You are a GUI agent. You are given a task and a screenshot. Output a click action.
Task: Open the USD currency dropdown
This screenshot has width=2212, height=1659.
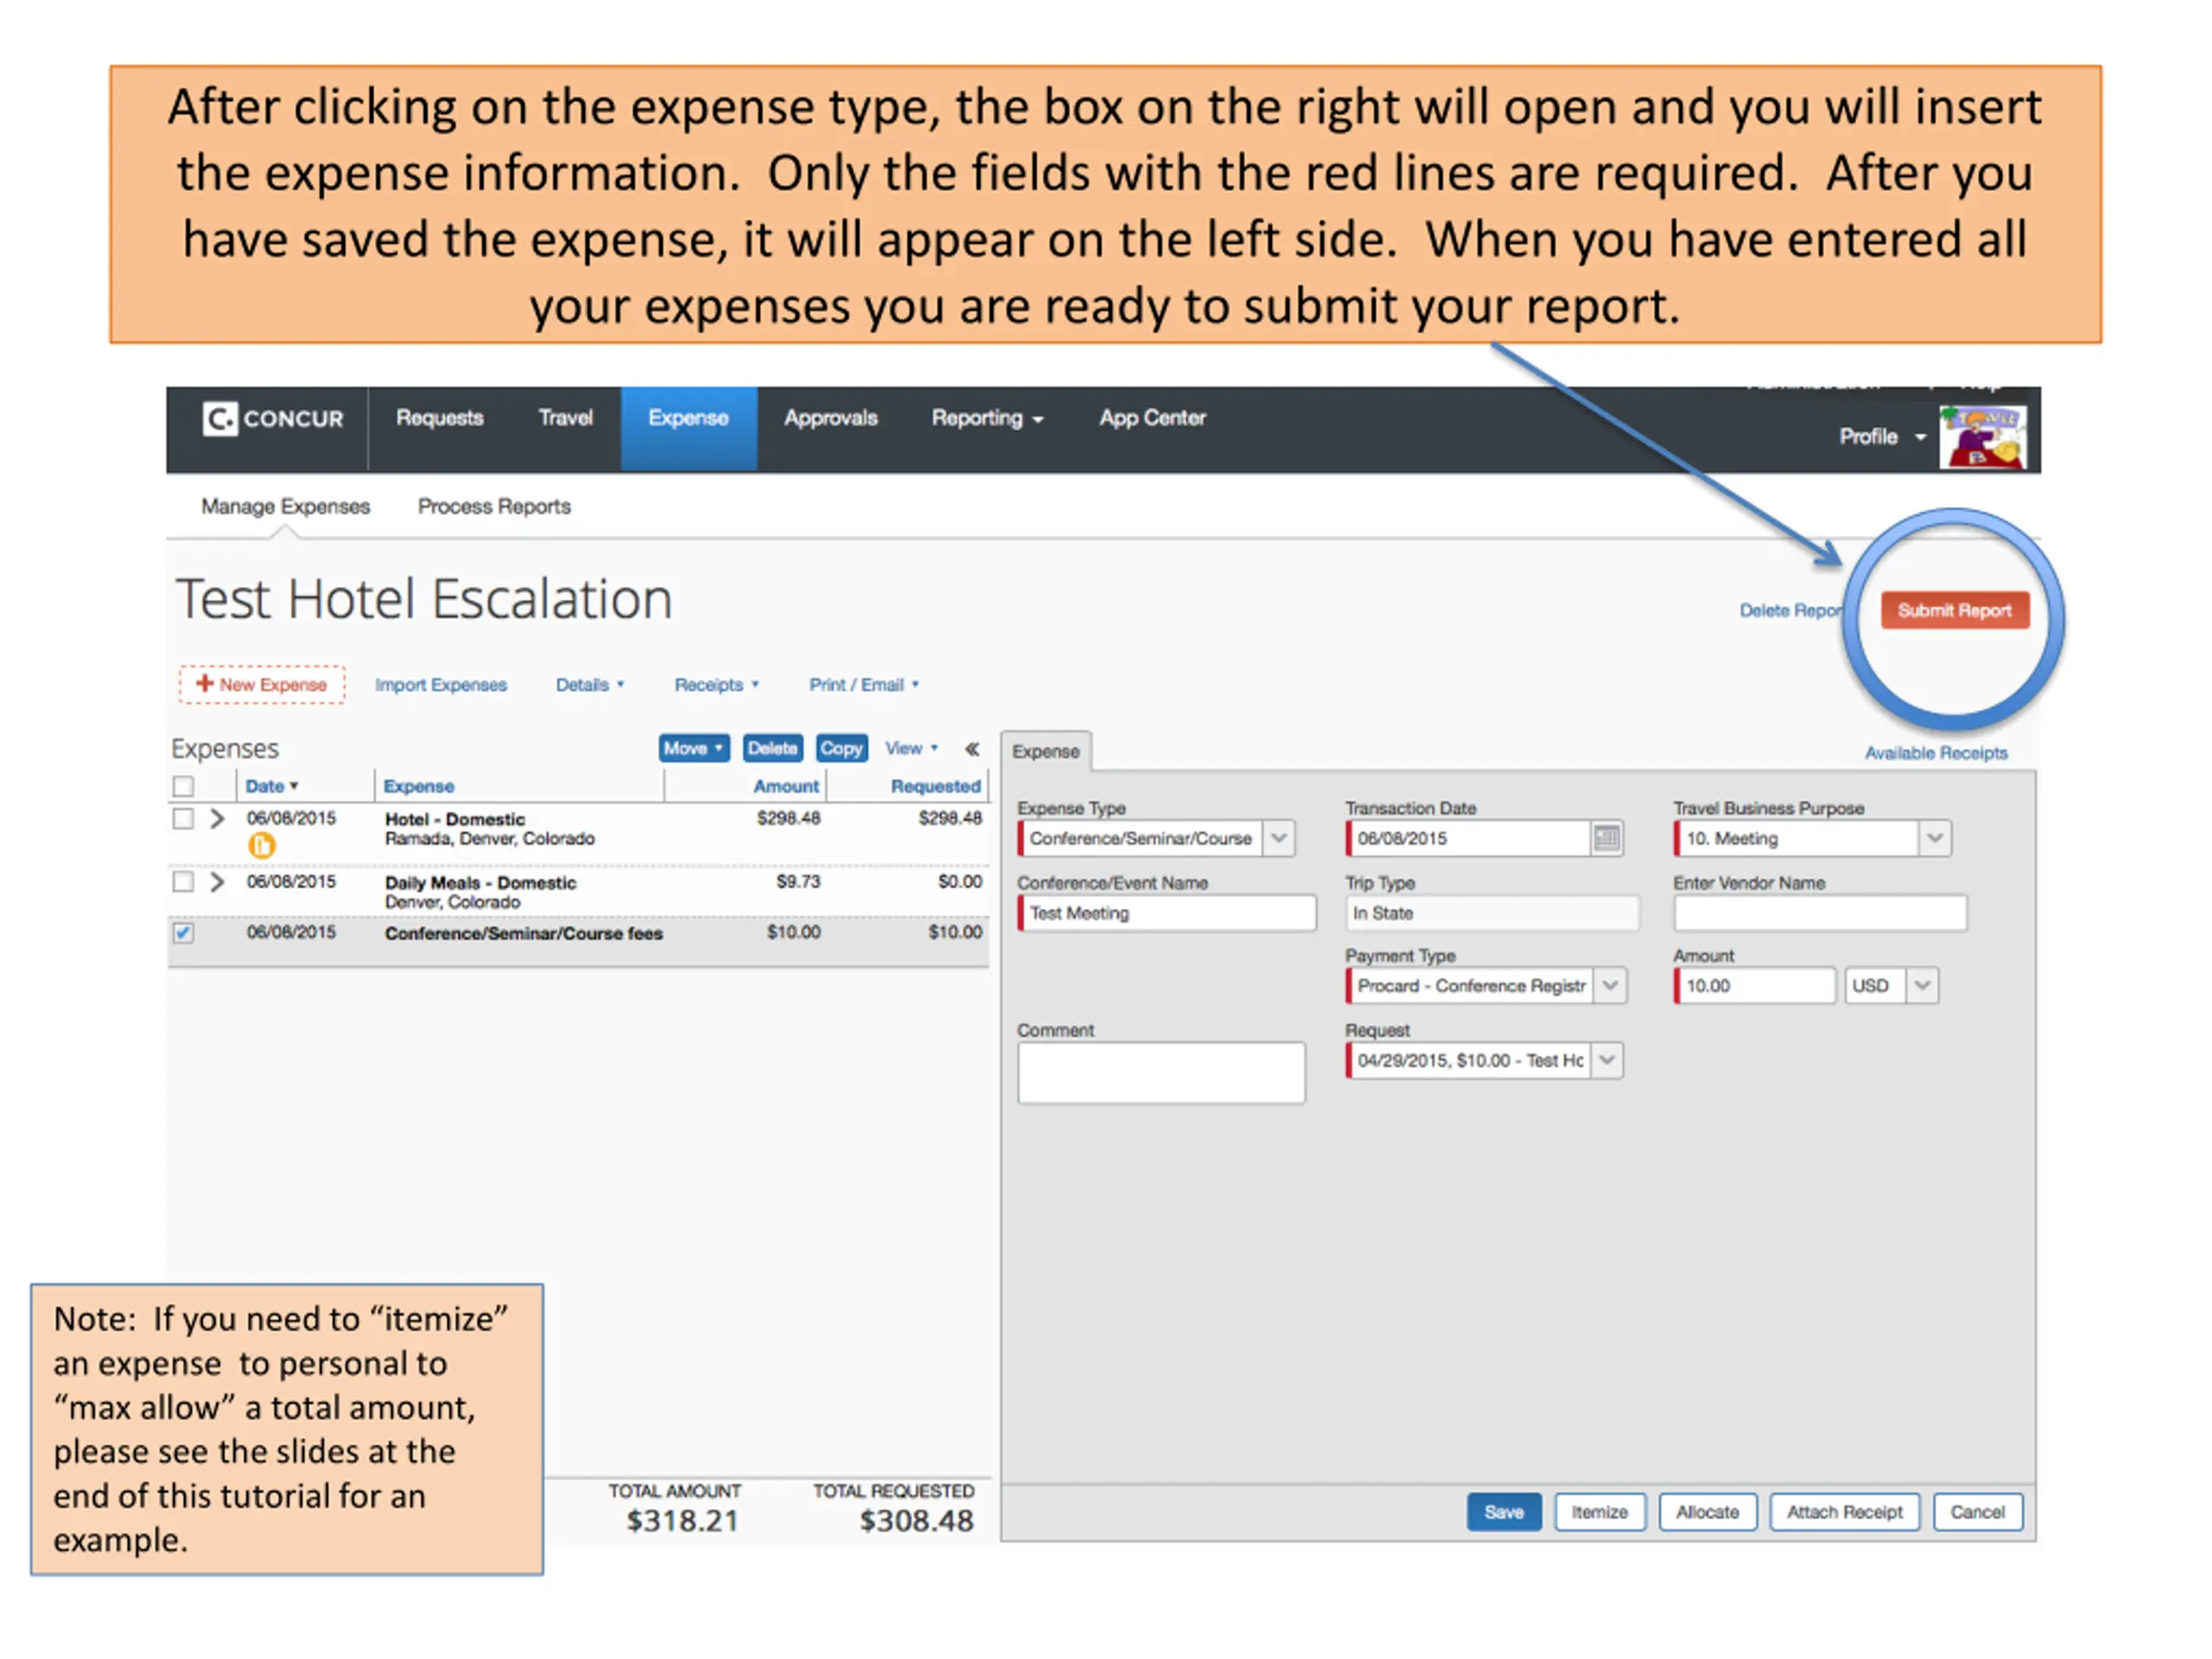click(x=1921, y=985)
